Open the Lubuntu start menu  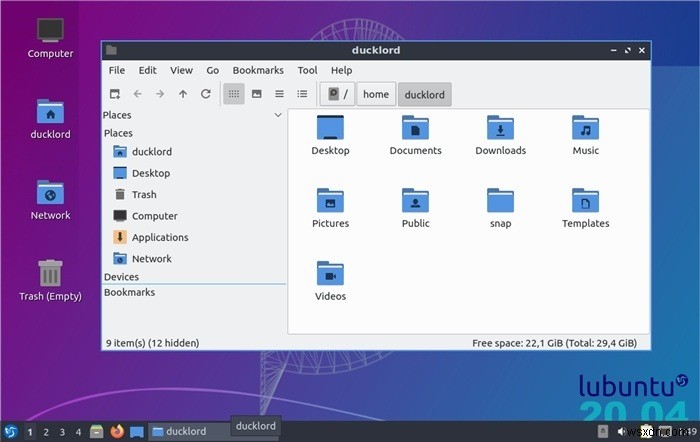11,432
